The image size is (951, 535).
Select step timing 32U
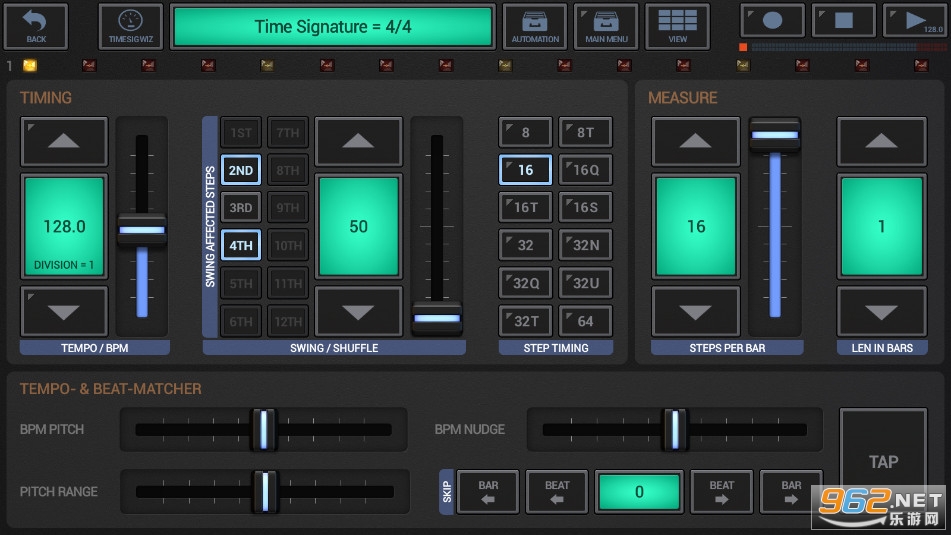pyautogui.click(x=585, y=283)
